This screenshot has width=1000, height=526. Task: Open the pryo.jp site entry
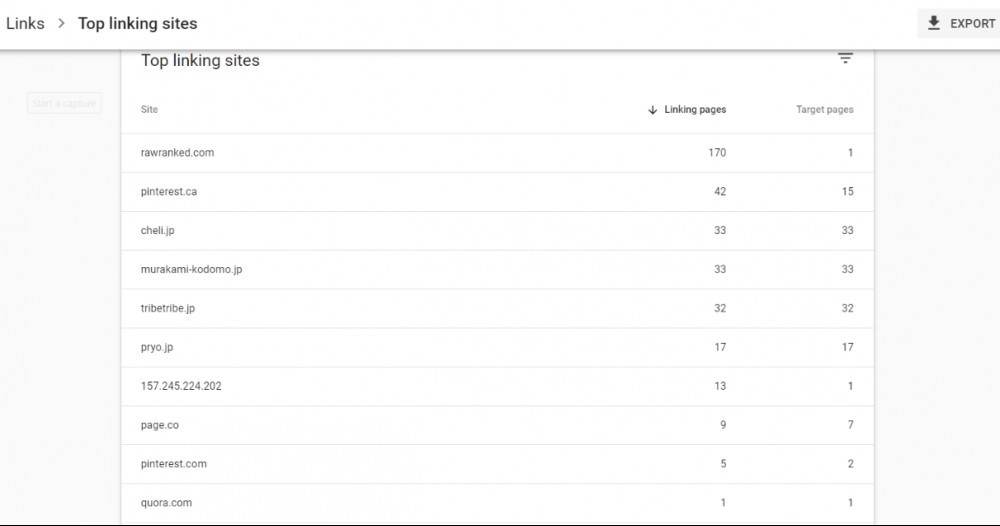point(157,348)
